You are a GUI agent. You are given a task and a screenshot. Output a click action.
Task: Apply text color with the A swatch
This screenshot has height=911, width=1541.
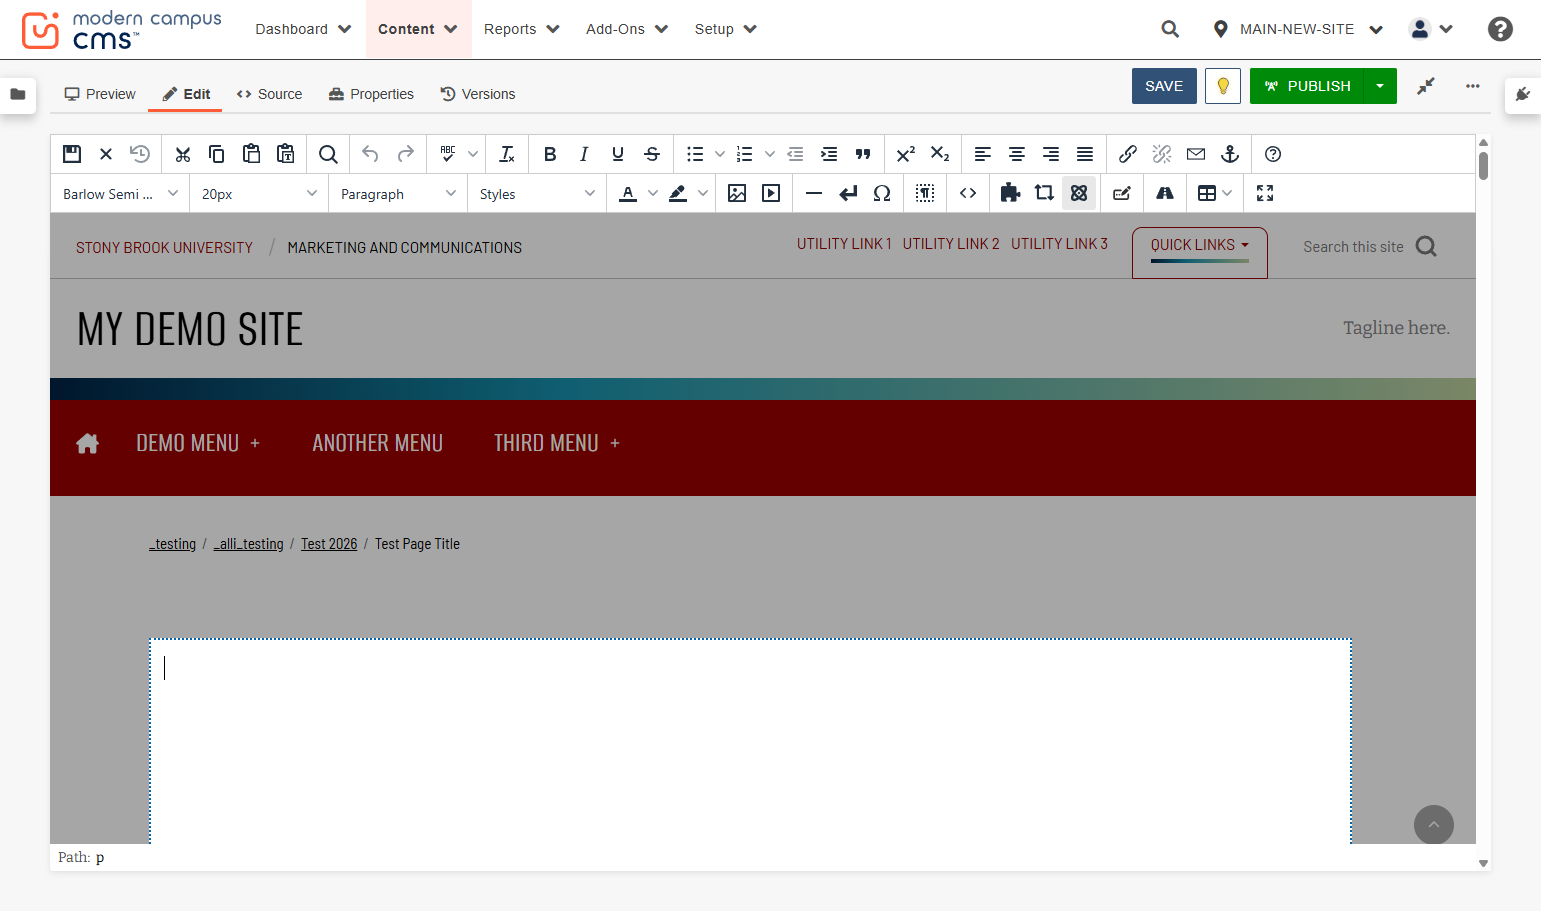pos(628,193)
